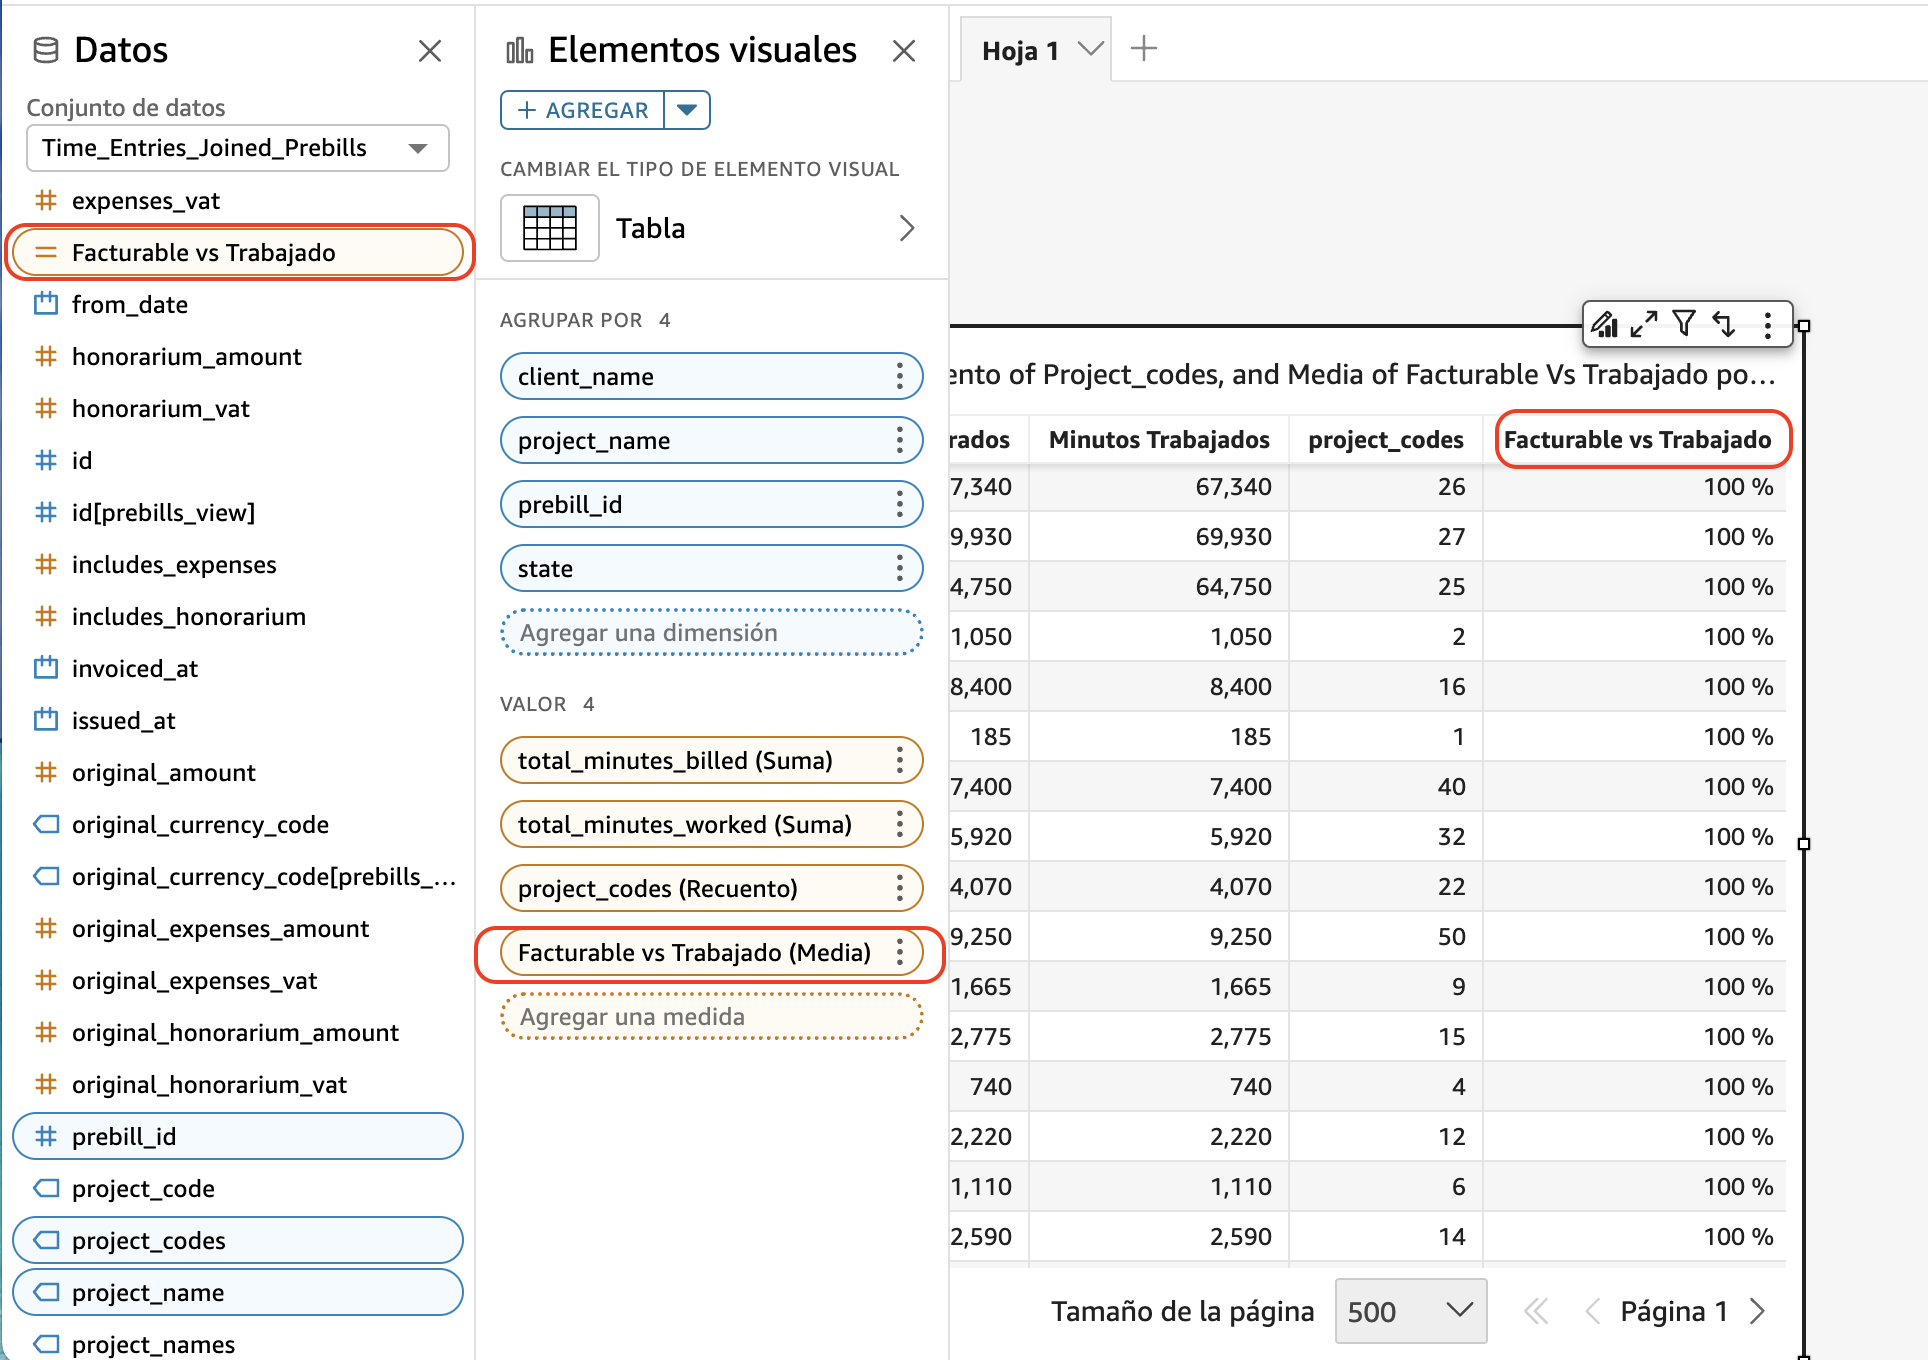The image size is (1928, 1360).
Task: Select the original_currency_code field
Action: click(238, 825)
